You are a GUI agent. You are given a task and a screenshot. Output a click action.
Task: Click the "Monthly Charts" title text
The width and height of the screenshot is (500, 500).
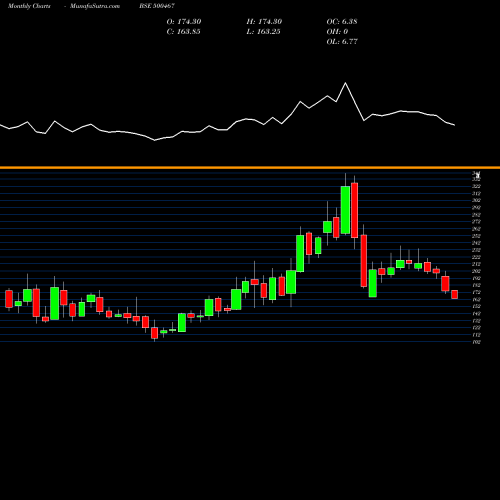point(29,6)
